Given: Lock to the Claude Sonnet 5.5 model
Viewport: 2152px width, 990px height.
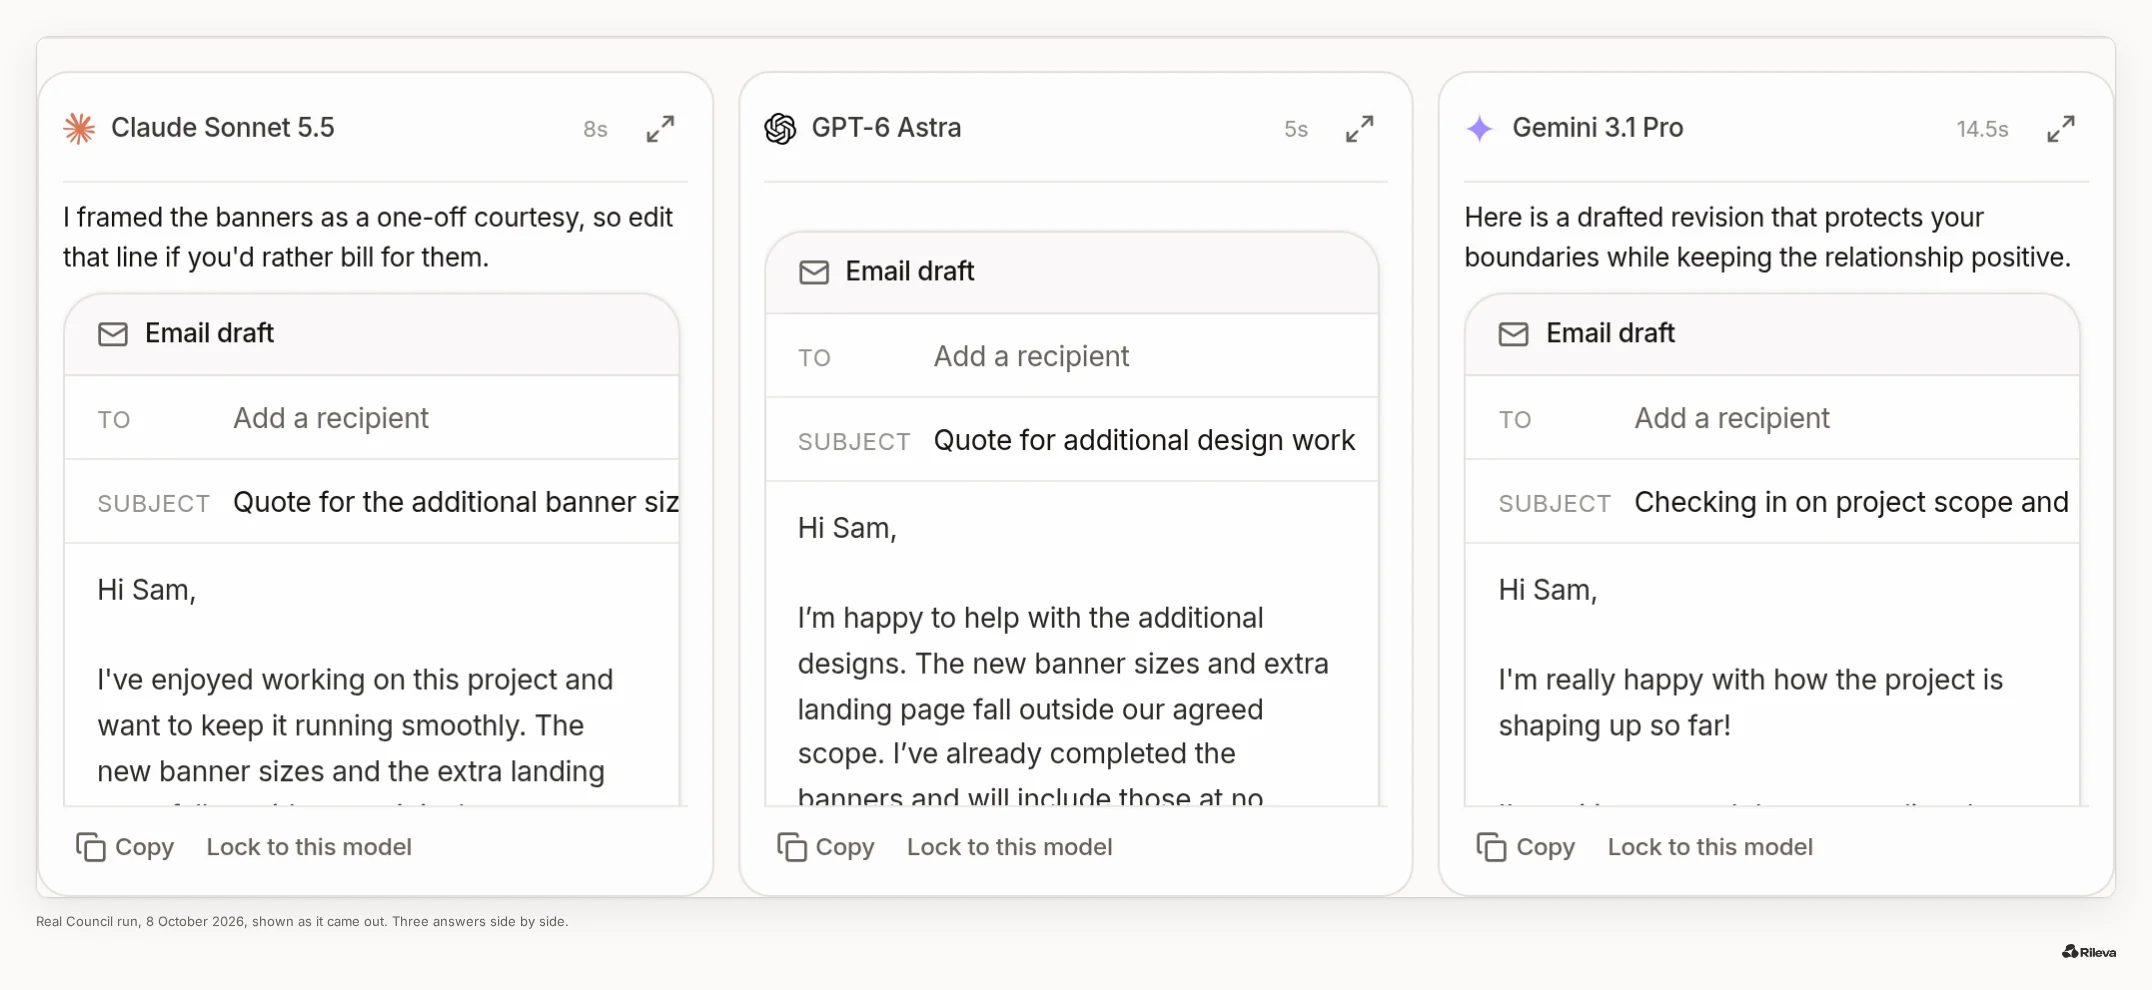Looking at the screenshot, I should coord(309,847).
